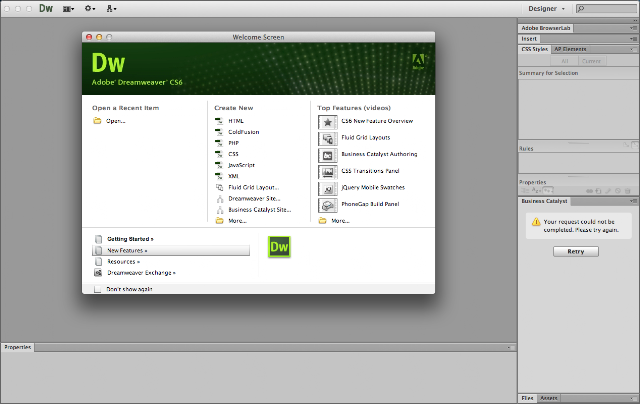The image size is (640, 404).
Task: Click the CSS document icon
Action: 220,154
